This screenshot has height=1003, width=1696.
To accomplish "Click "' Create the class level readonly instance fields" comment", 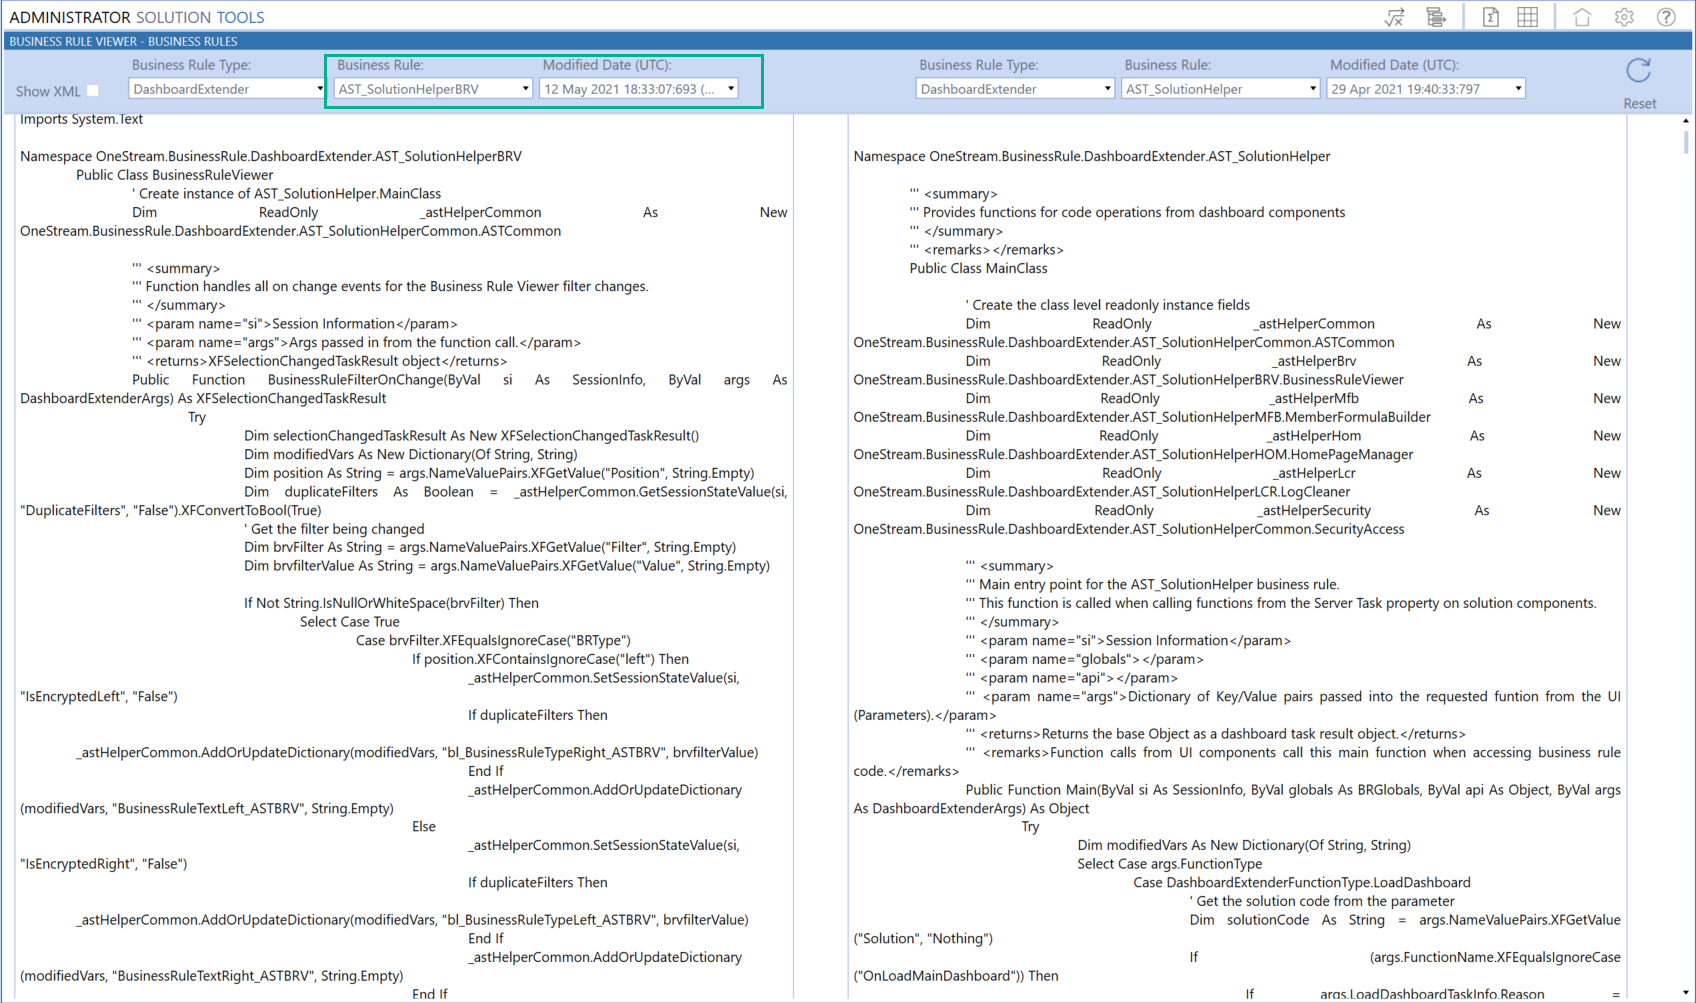I will [1108, 305].
